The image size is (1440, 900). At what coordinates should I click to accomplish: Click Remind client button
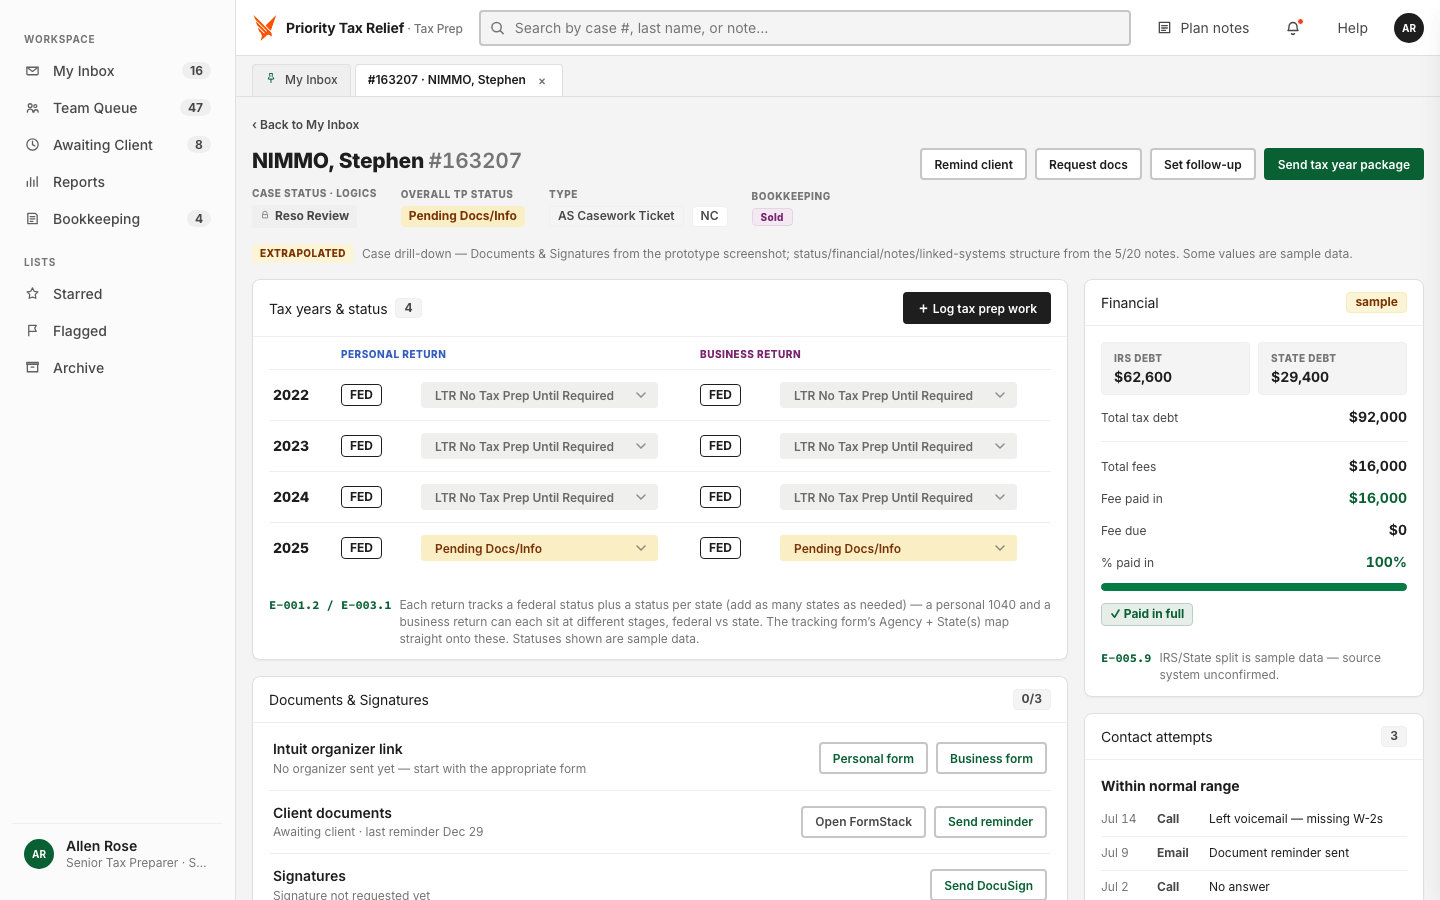973,164
